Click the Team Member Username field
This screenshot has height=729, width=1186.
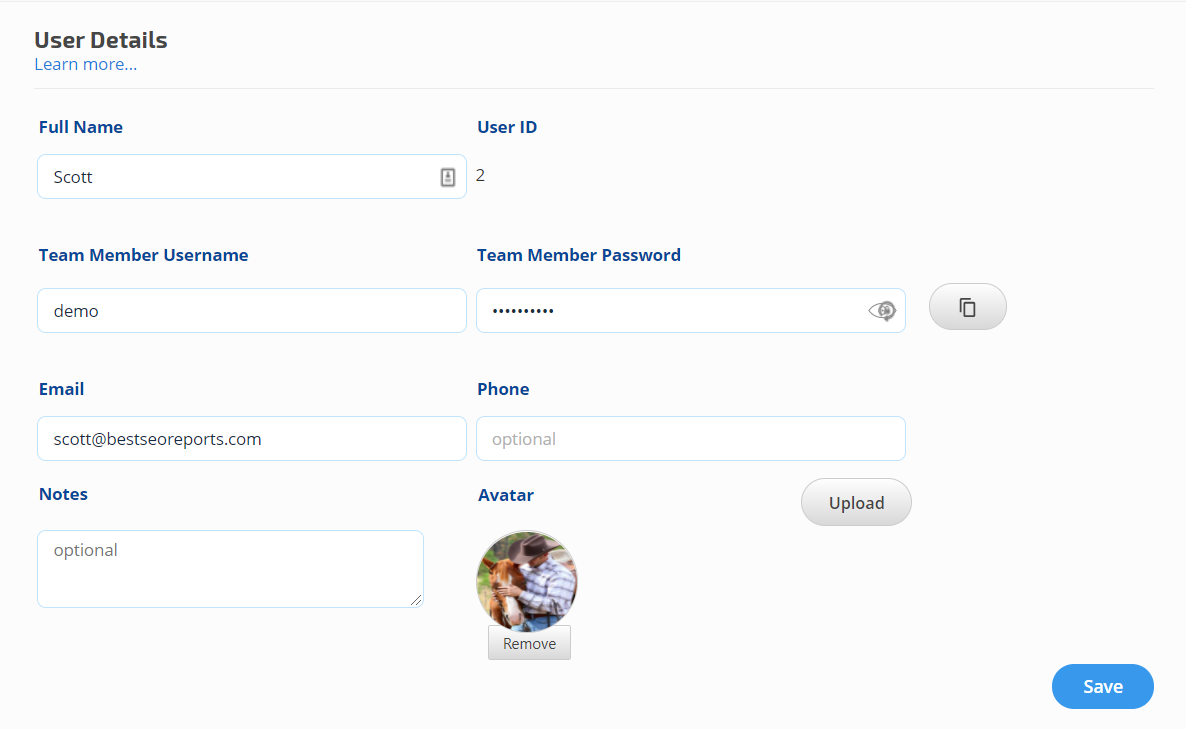click(251, 311)
